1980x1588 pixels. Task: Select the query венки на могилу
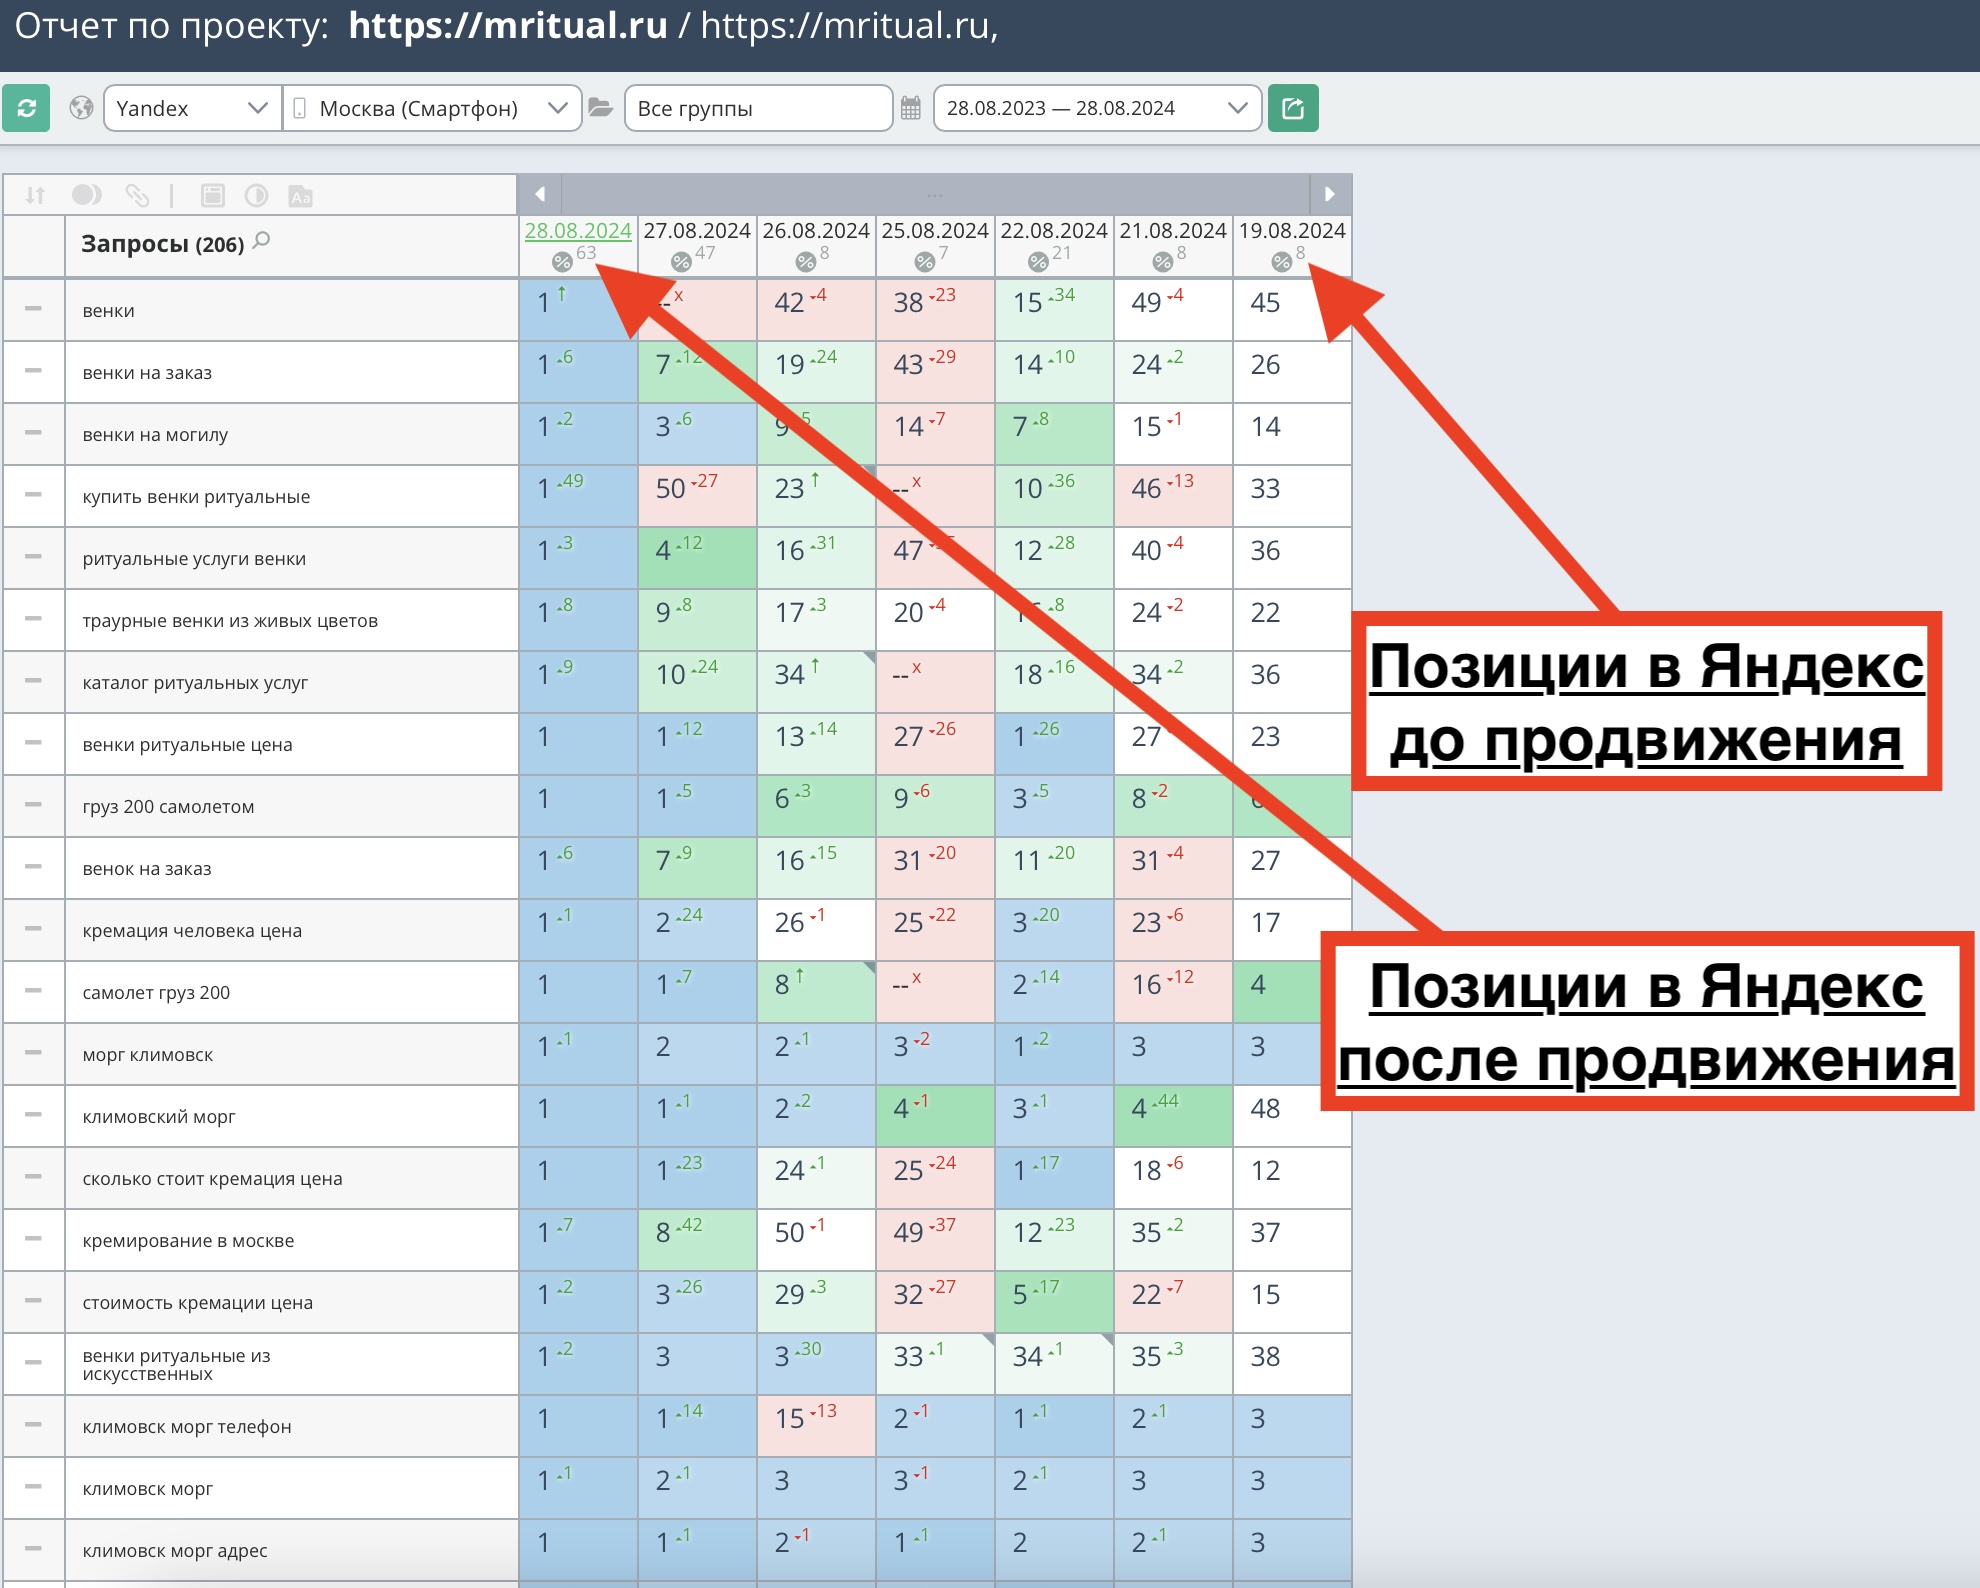(155, 435)
